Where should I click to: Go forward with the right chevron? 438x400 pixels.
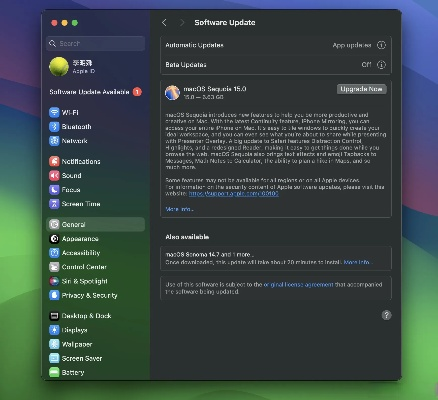click(182, 23)
